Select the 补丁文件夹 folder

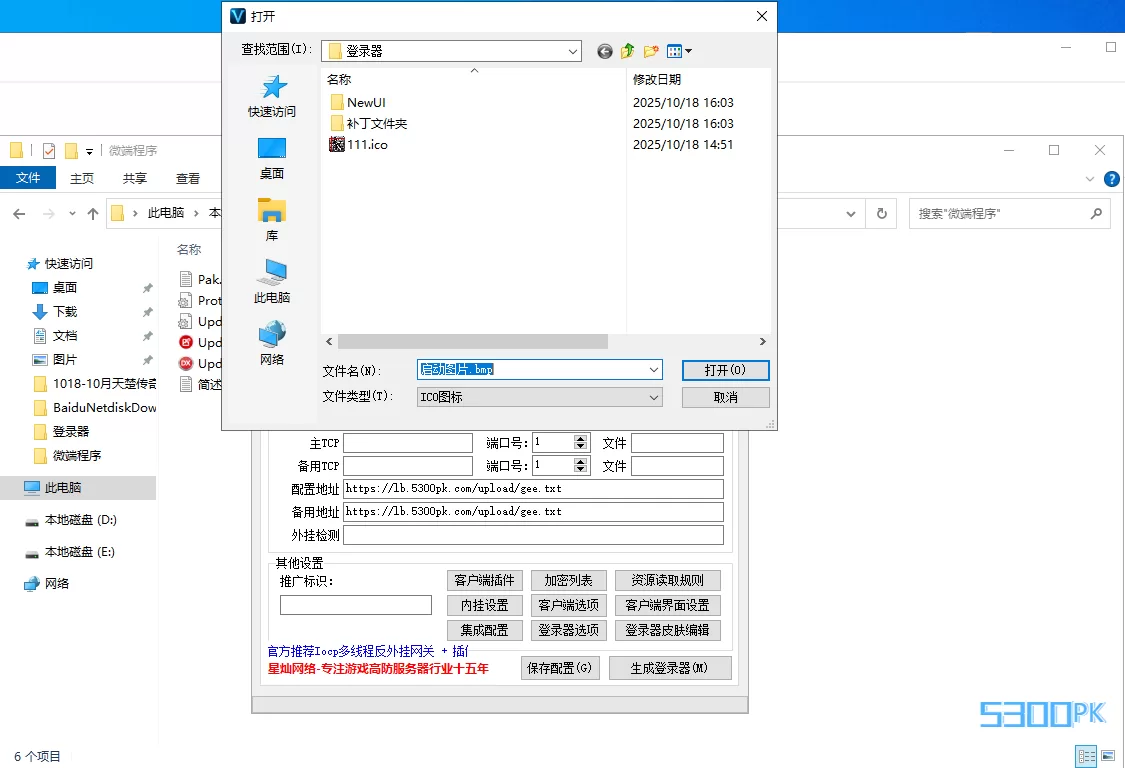pos(368,123)
